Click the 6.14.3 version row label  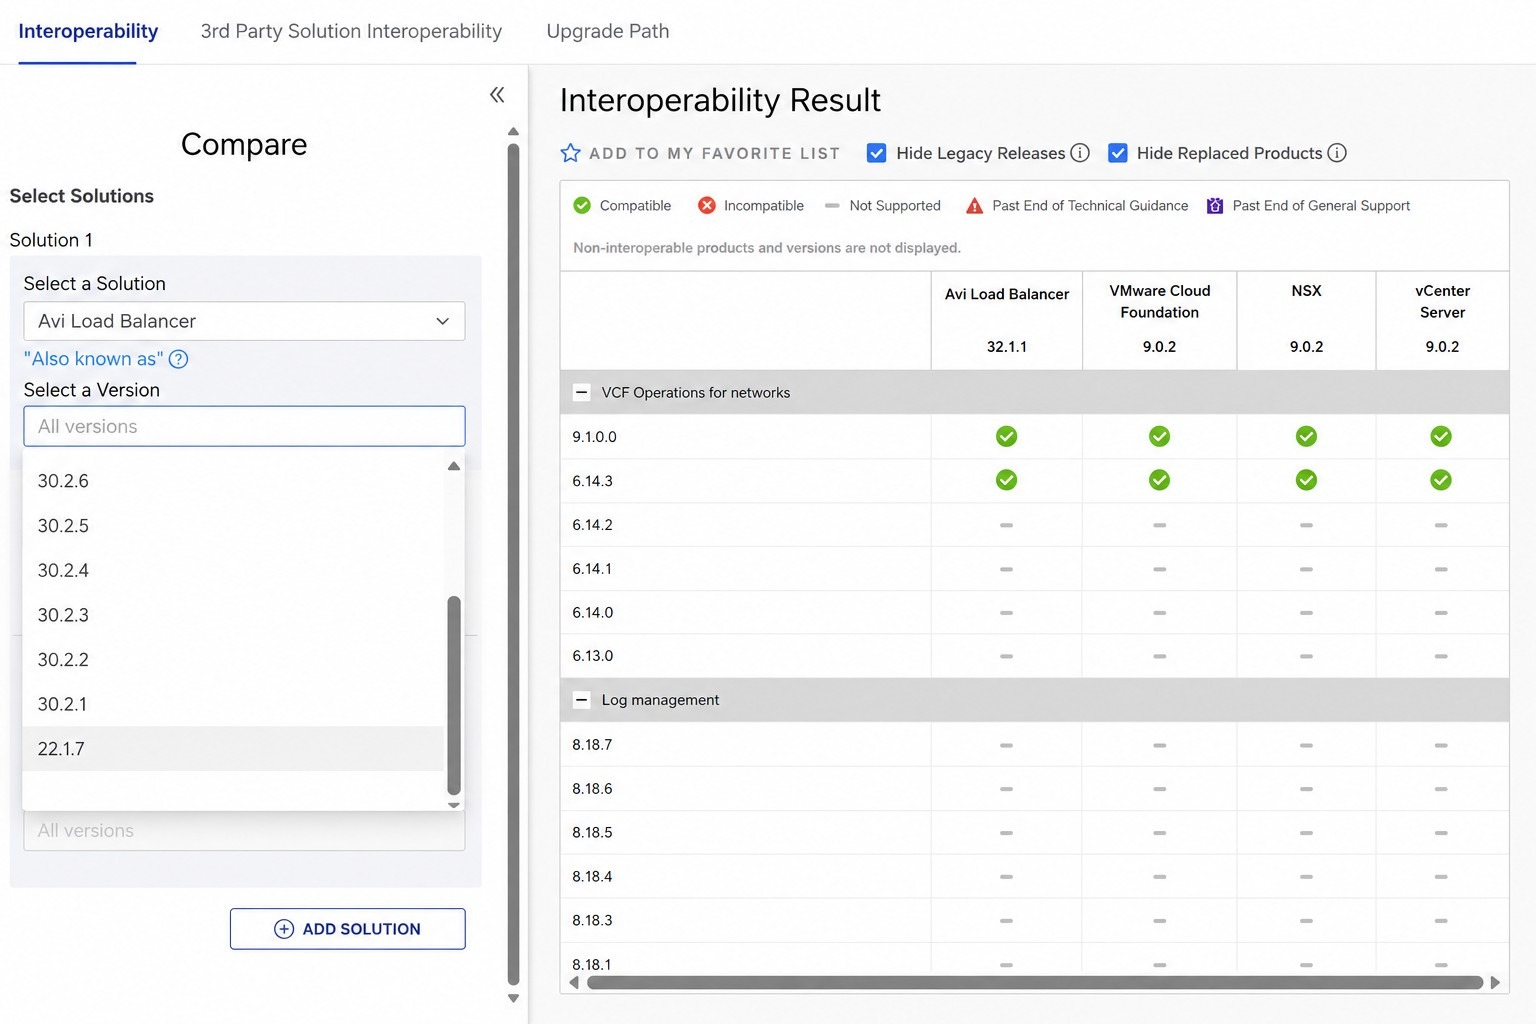point(592,481)
